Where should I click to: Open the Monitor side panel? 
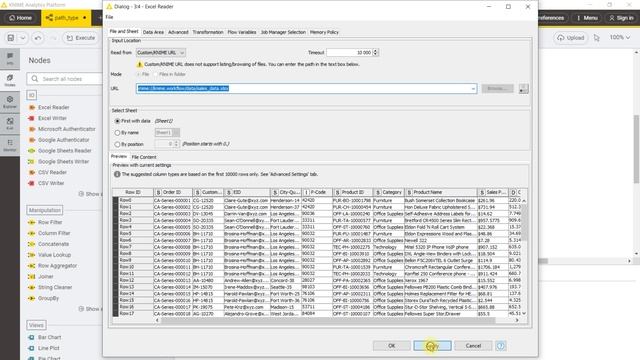point(10,145)
